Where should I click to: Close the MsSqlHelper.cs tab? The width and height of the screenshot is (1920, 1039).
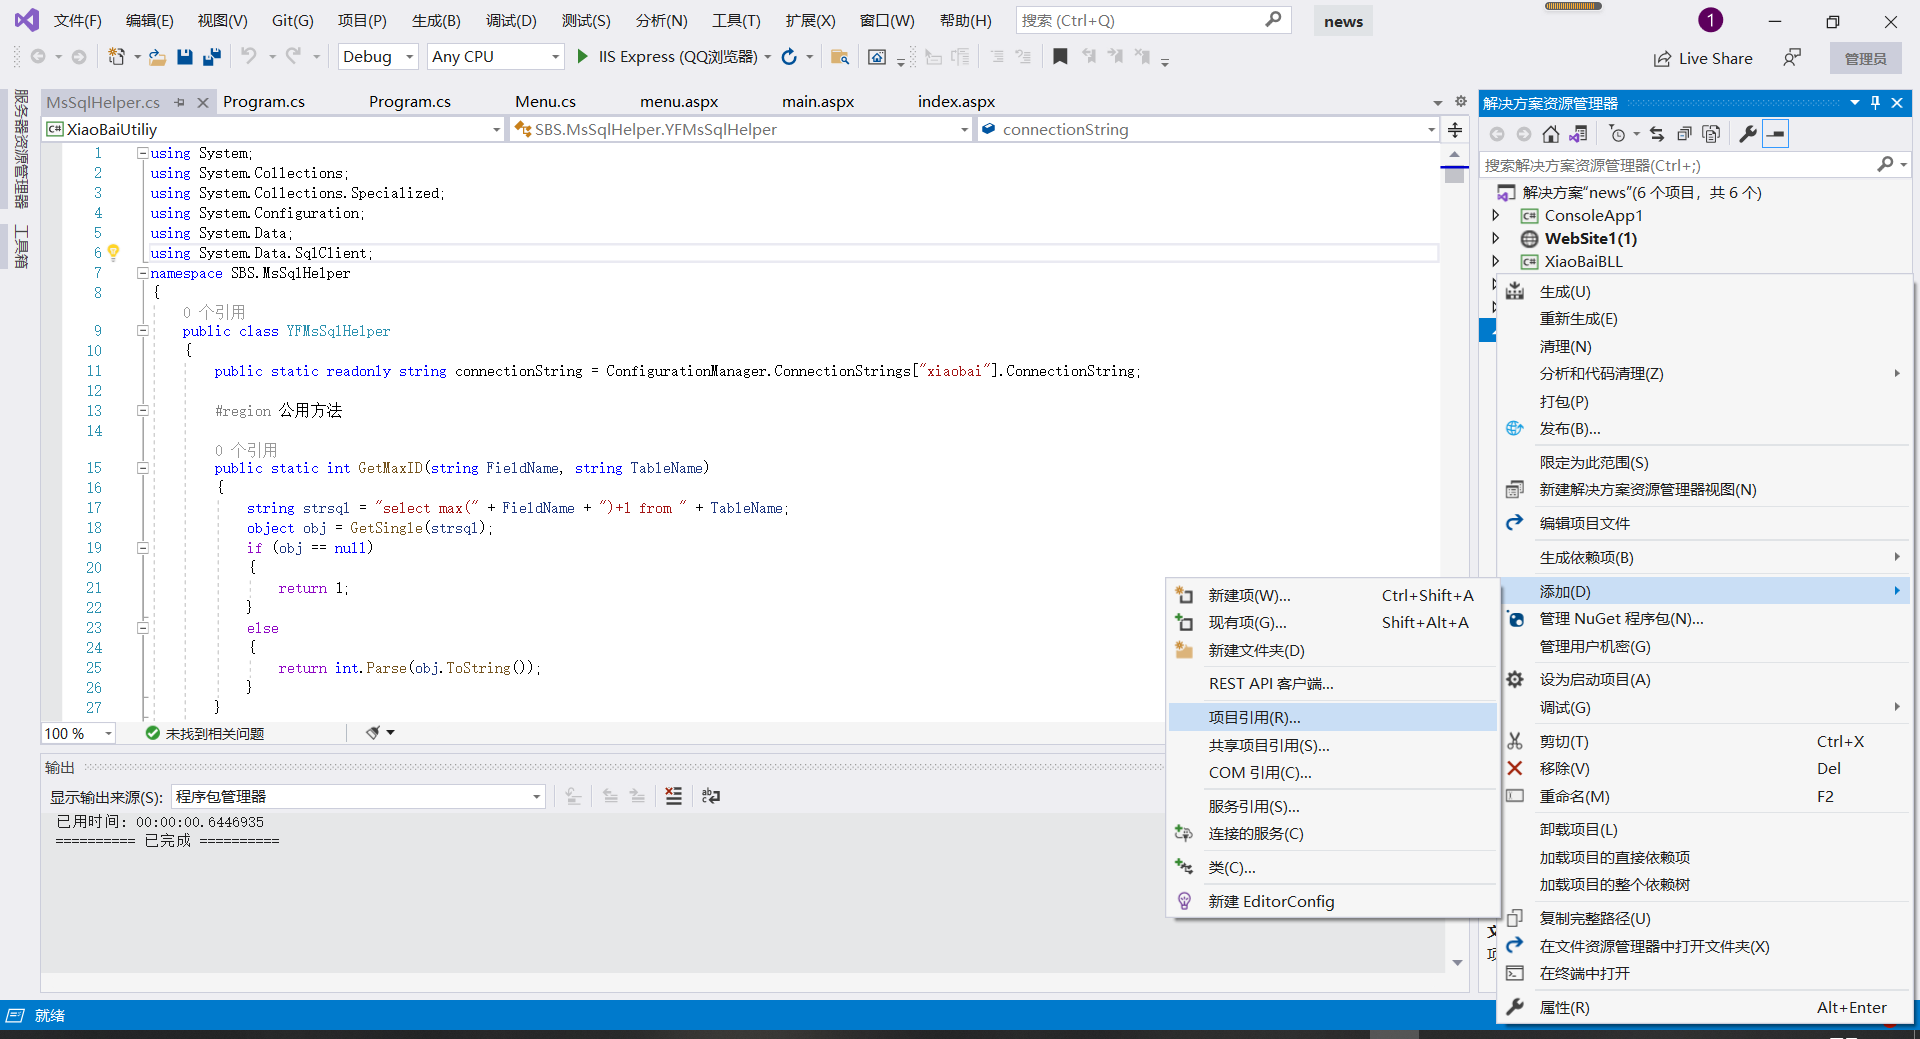[x=203, y=102]
